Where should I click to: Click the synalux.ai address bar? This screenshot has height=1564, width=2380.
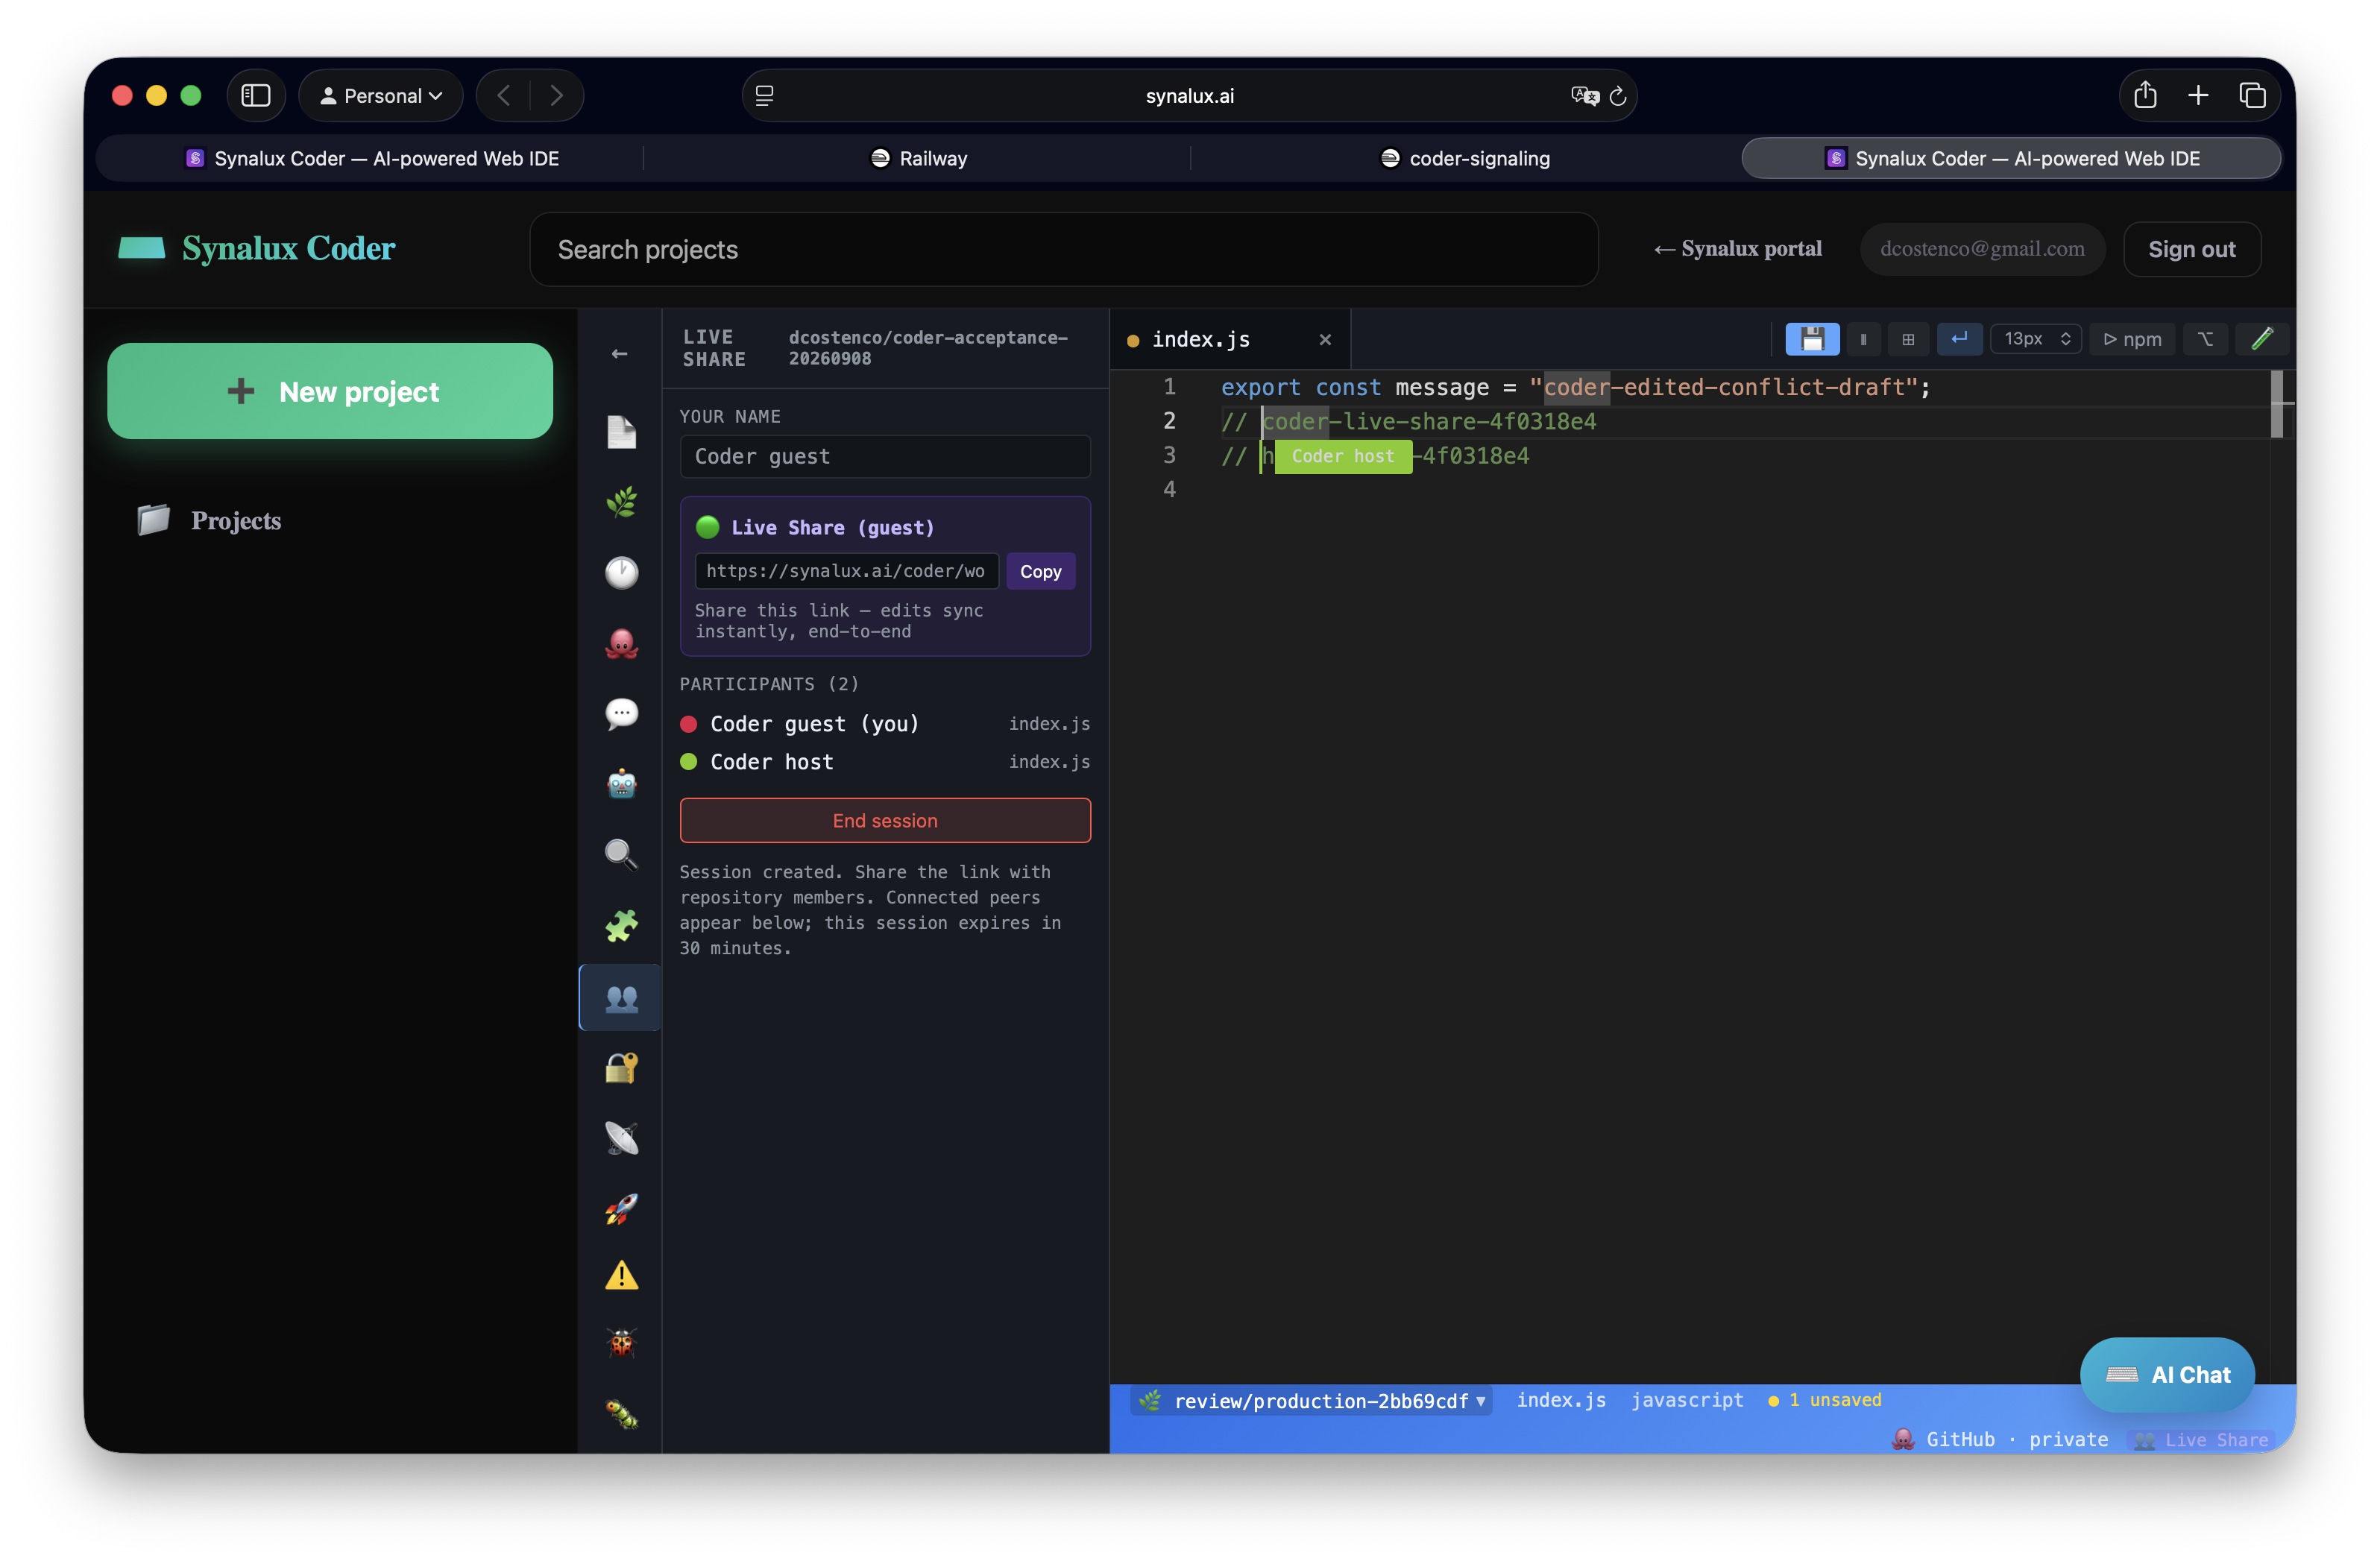coord(1189,96)
